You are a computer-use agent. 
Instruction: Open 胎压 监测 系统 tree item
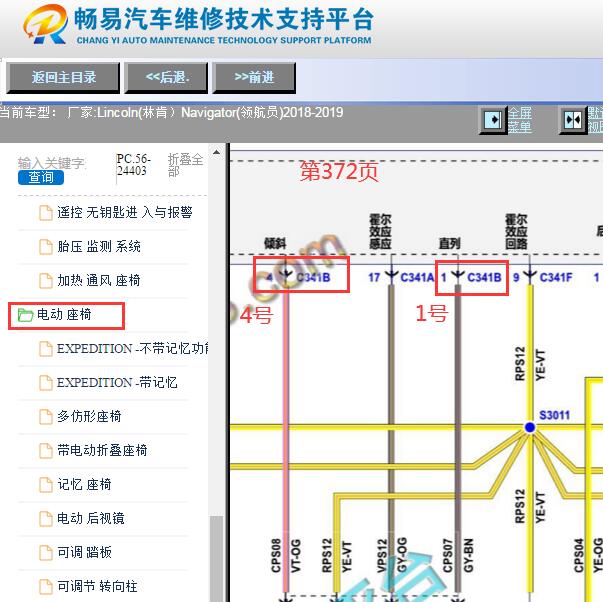point(99,247)
